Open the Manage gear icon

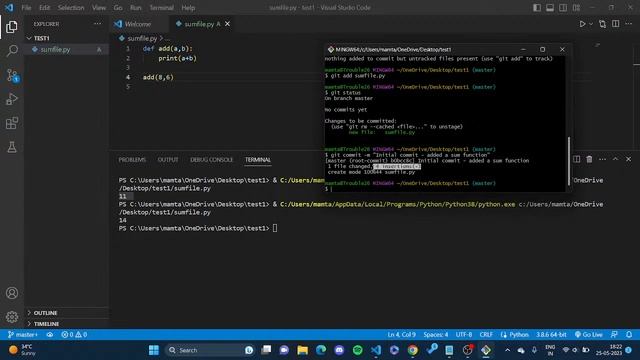tap(12, 317)
